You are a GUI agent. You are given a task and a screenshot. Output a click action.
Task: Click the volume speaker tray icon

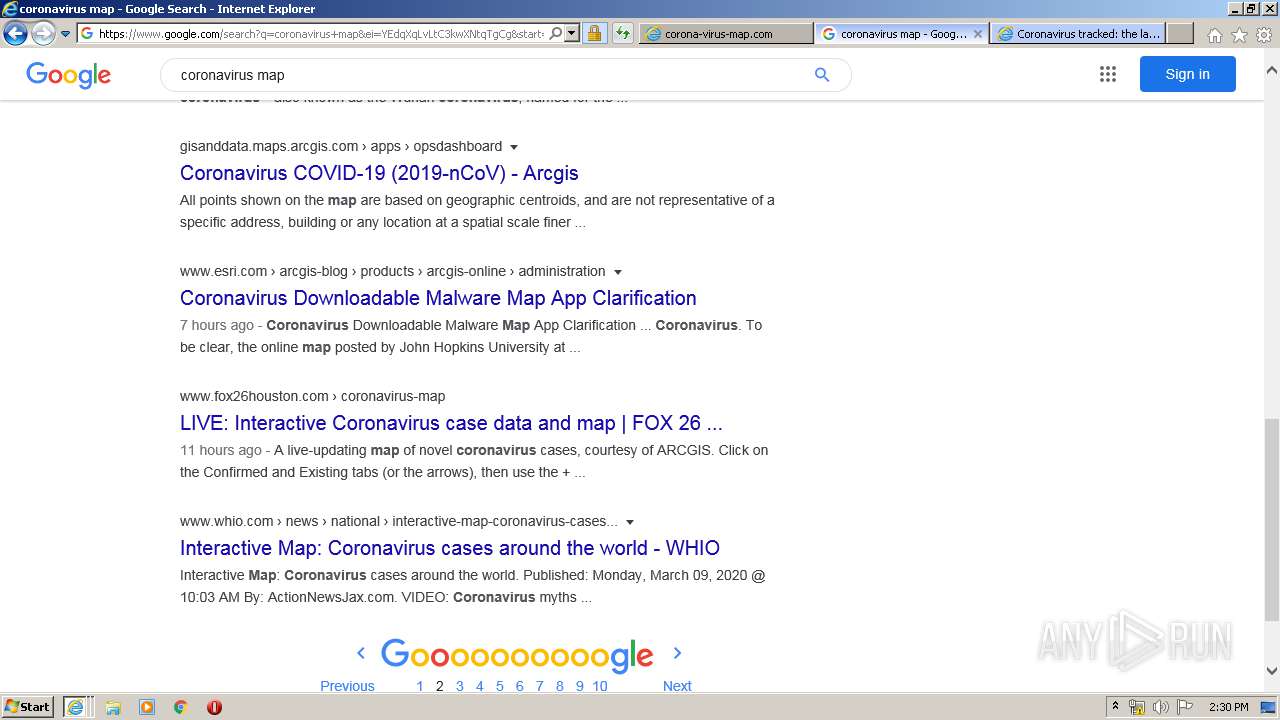[x=1160, y=707]
